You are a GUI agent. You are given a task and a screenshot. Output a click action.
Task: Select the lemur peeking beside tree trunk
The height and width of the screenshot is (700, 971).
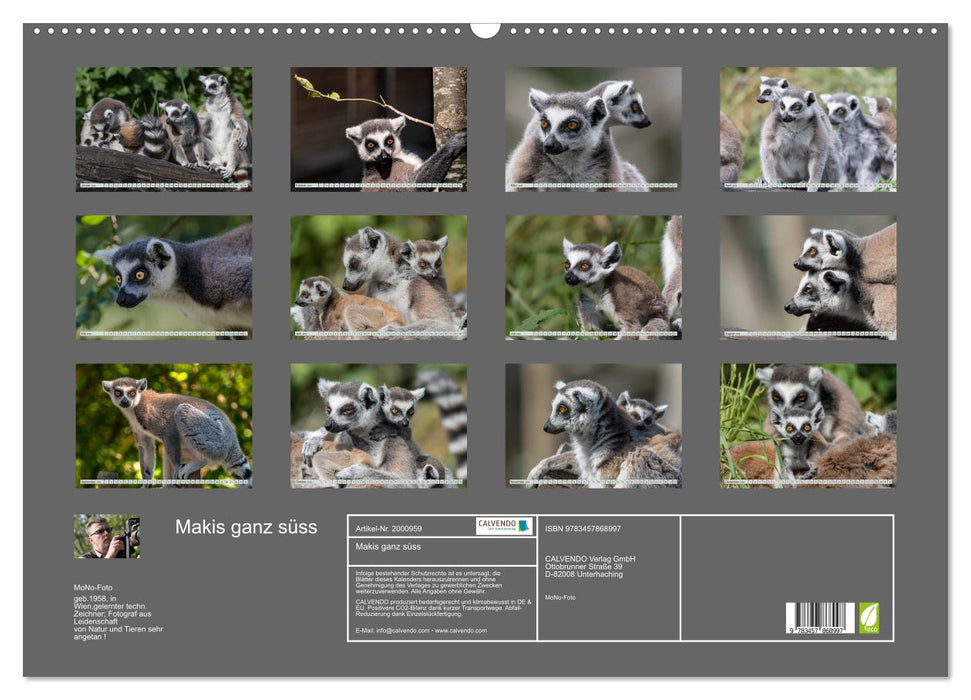[x=378, y=129]
